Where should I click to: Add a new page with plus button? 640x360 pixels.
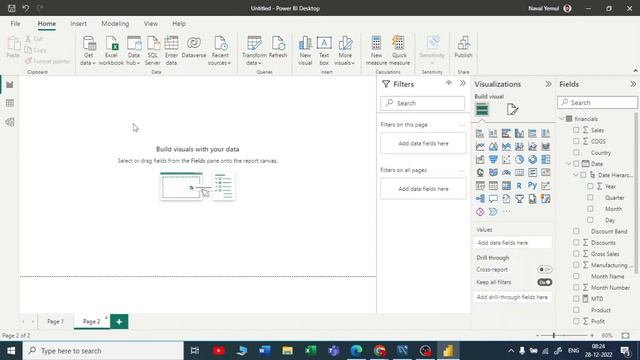click(x=119, y=322)
